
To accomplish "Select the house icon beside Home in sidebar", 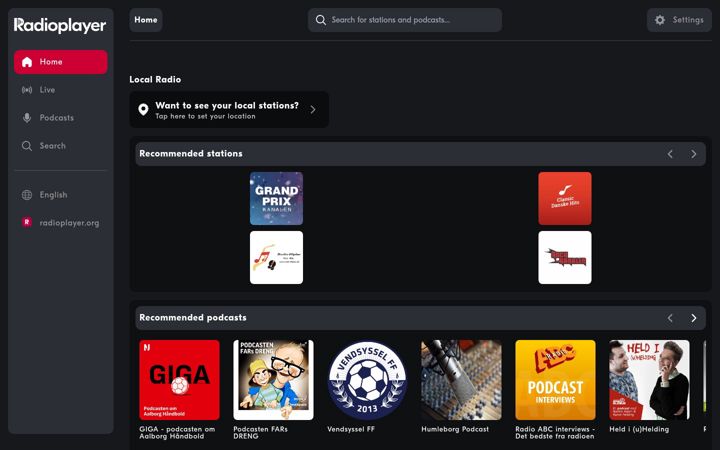I will (x=27, y=62).
